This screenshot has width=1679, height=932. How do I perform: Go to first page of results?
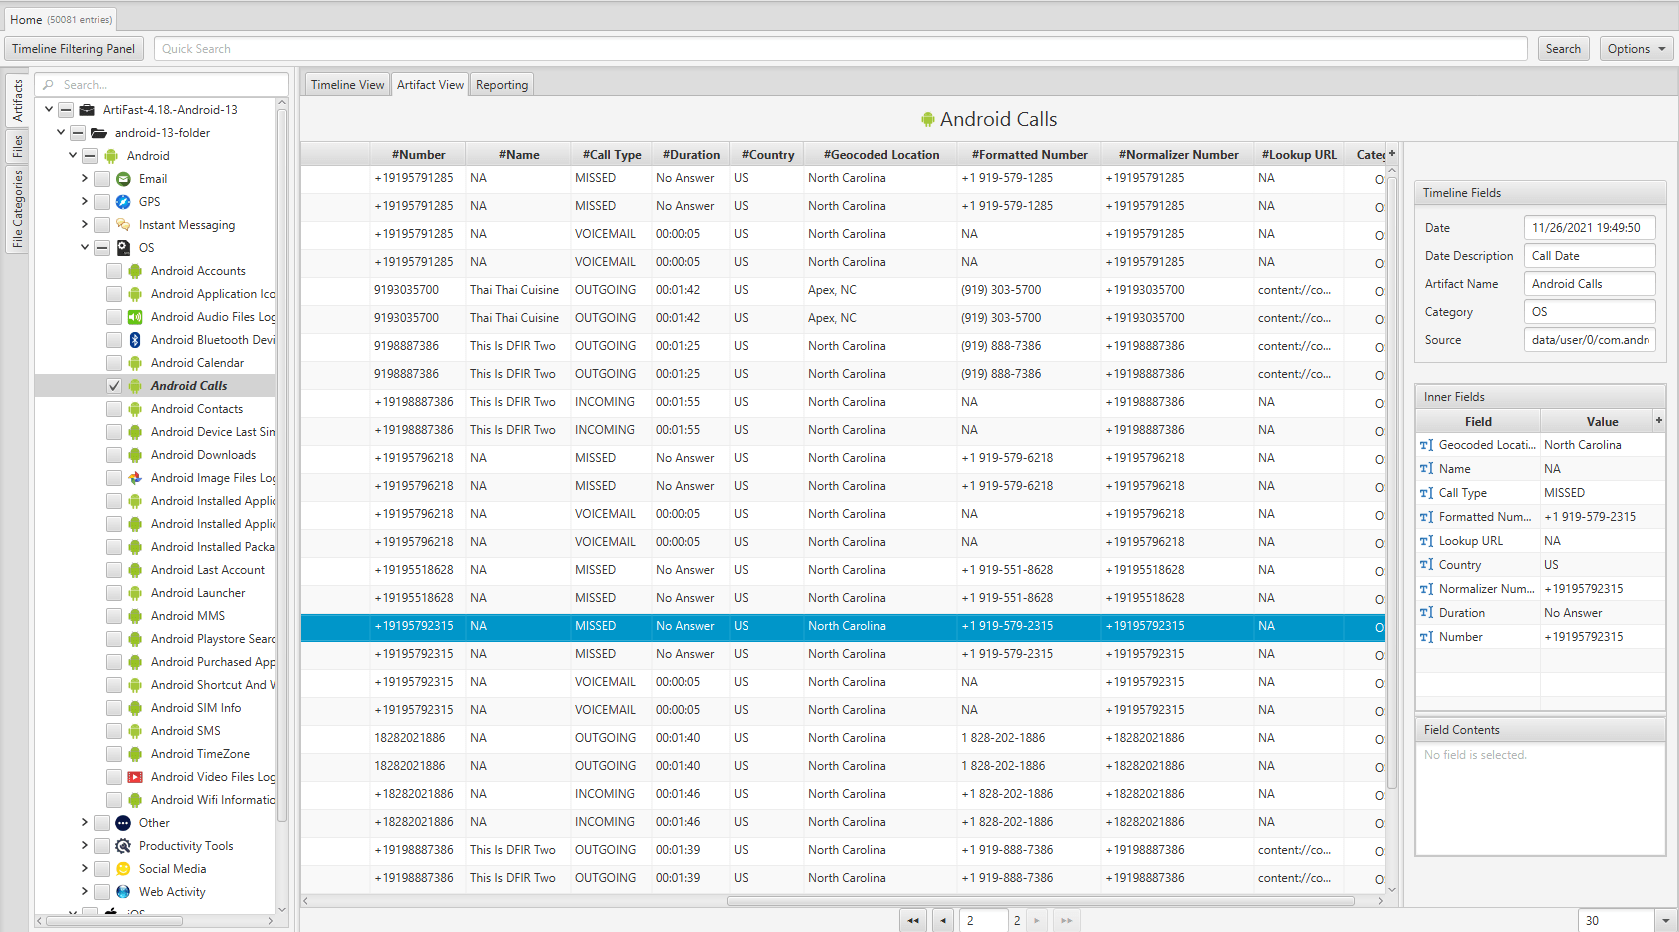coord(913,921)
